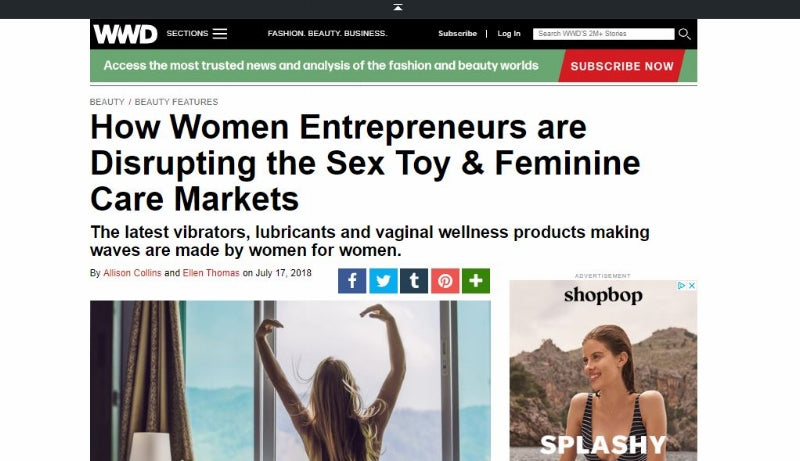Expand more sharing options plus icon
The height and width of the screenshot is (461, 800).
click(x=476, y=281)
